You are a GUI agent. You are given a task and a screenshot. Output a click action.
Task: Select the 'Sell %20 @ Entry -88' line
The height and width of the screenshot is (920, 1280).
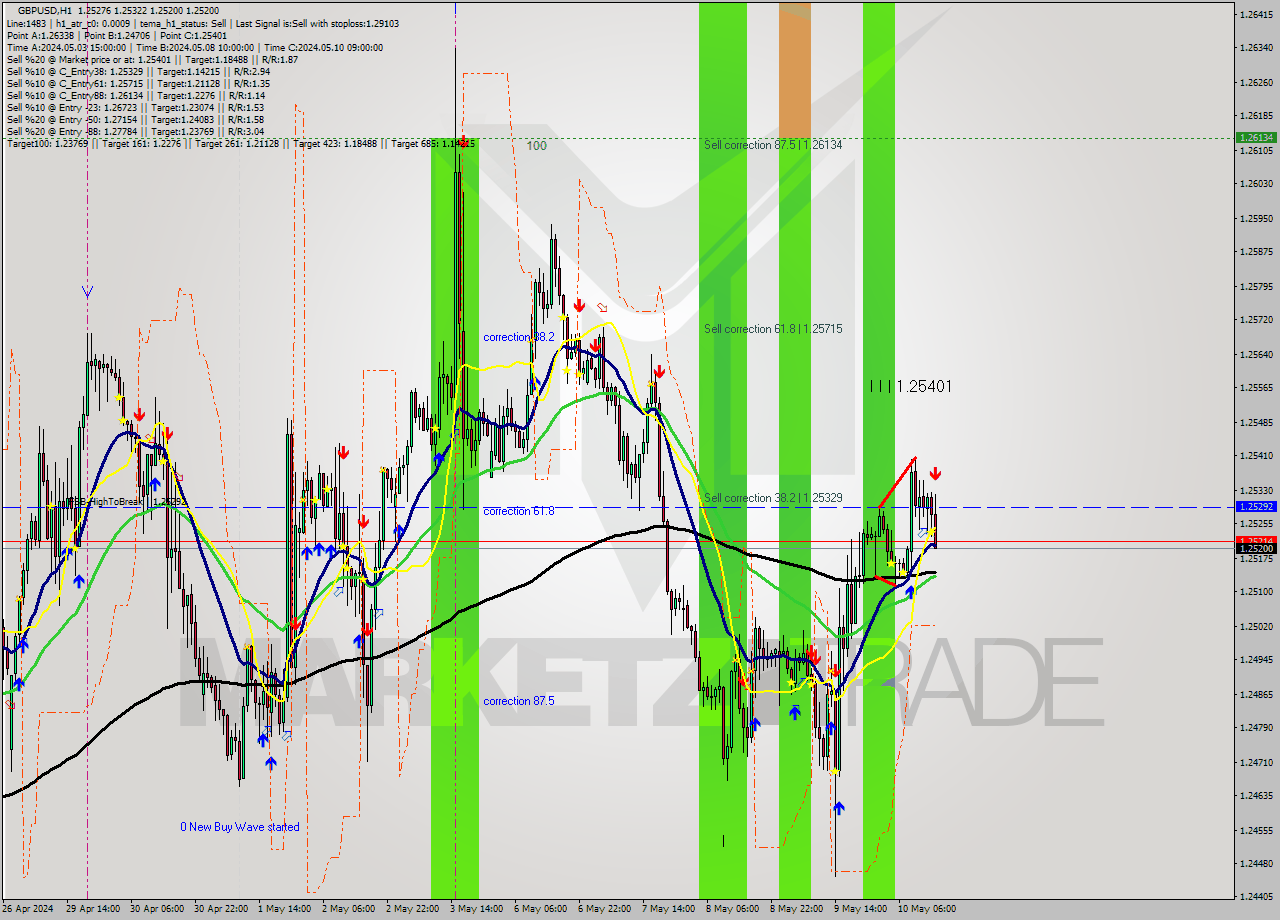click(135, 131)
